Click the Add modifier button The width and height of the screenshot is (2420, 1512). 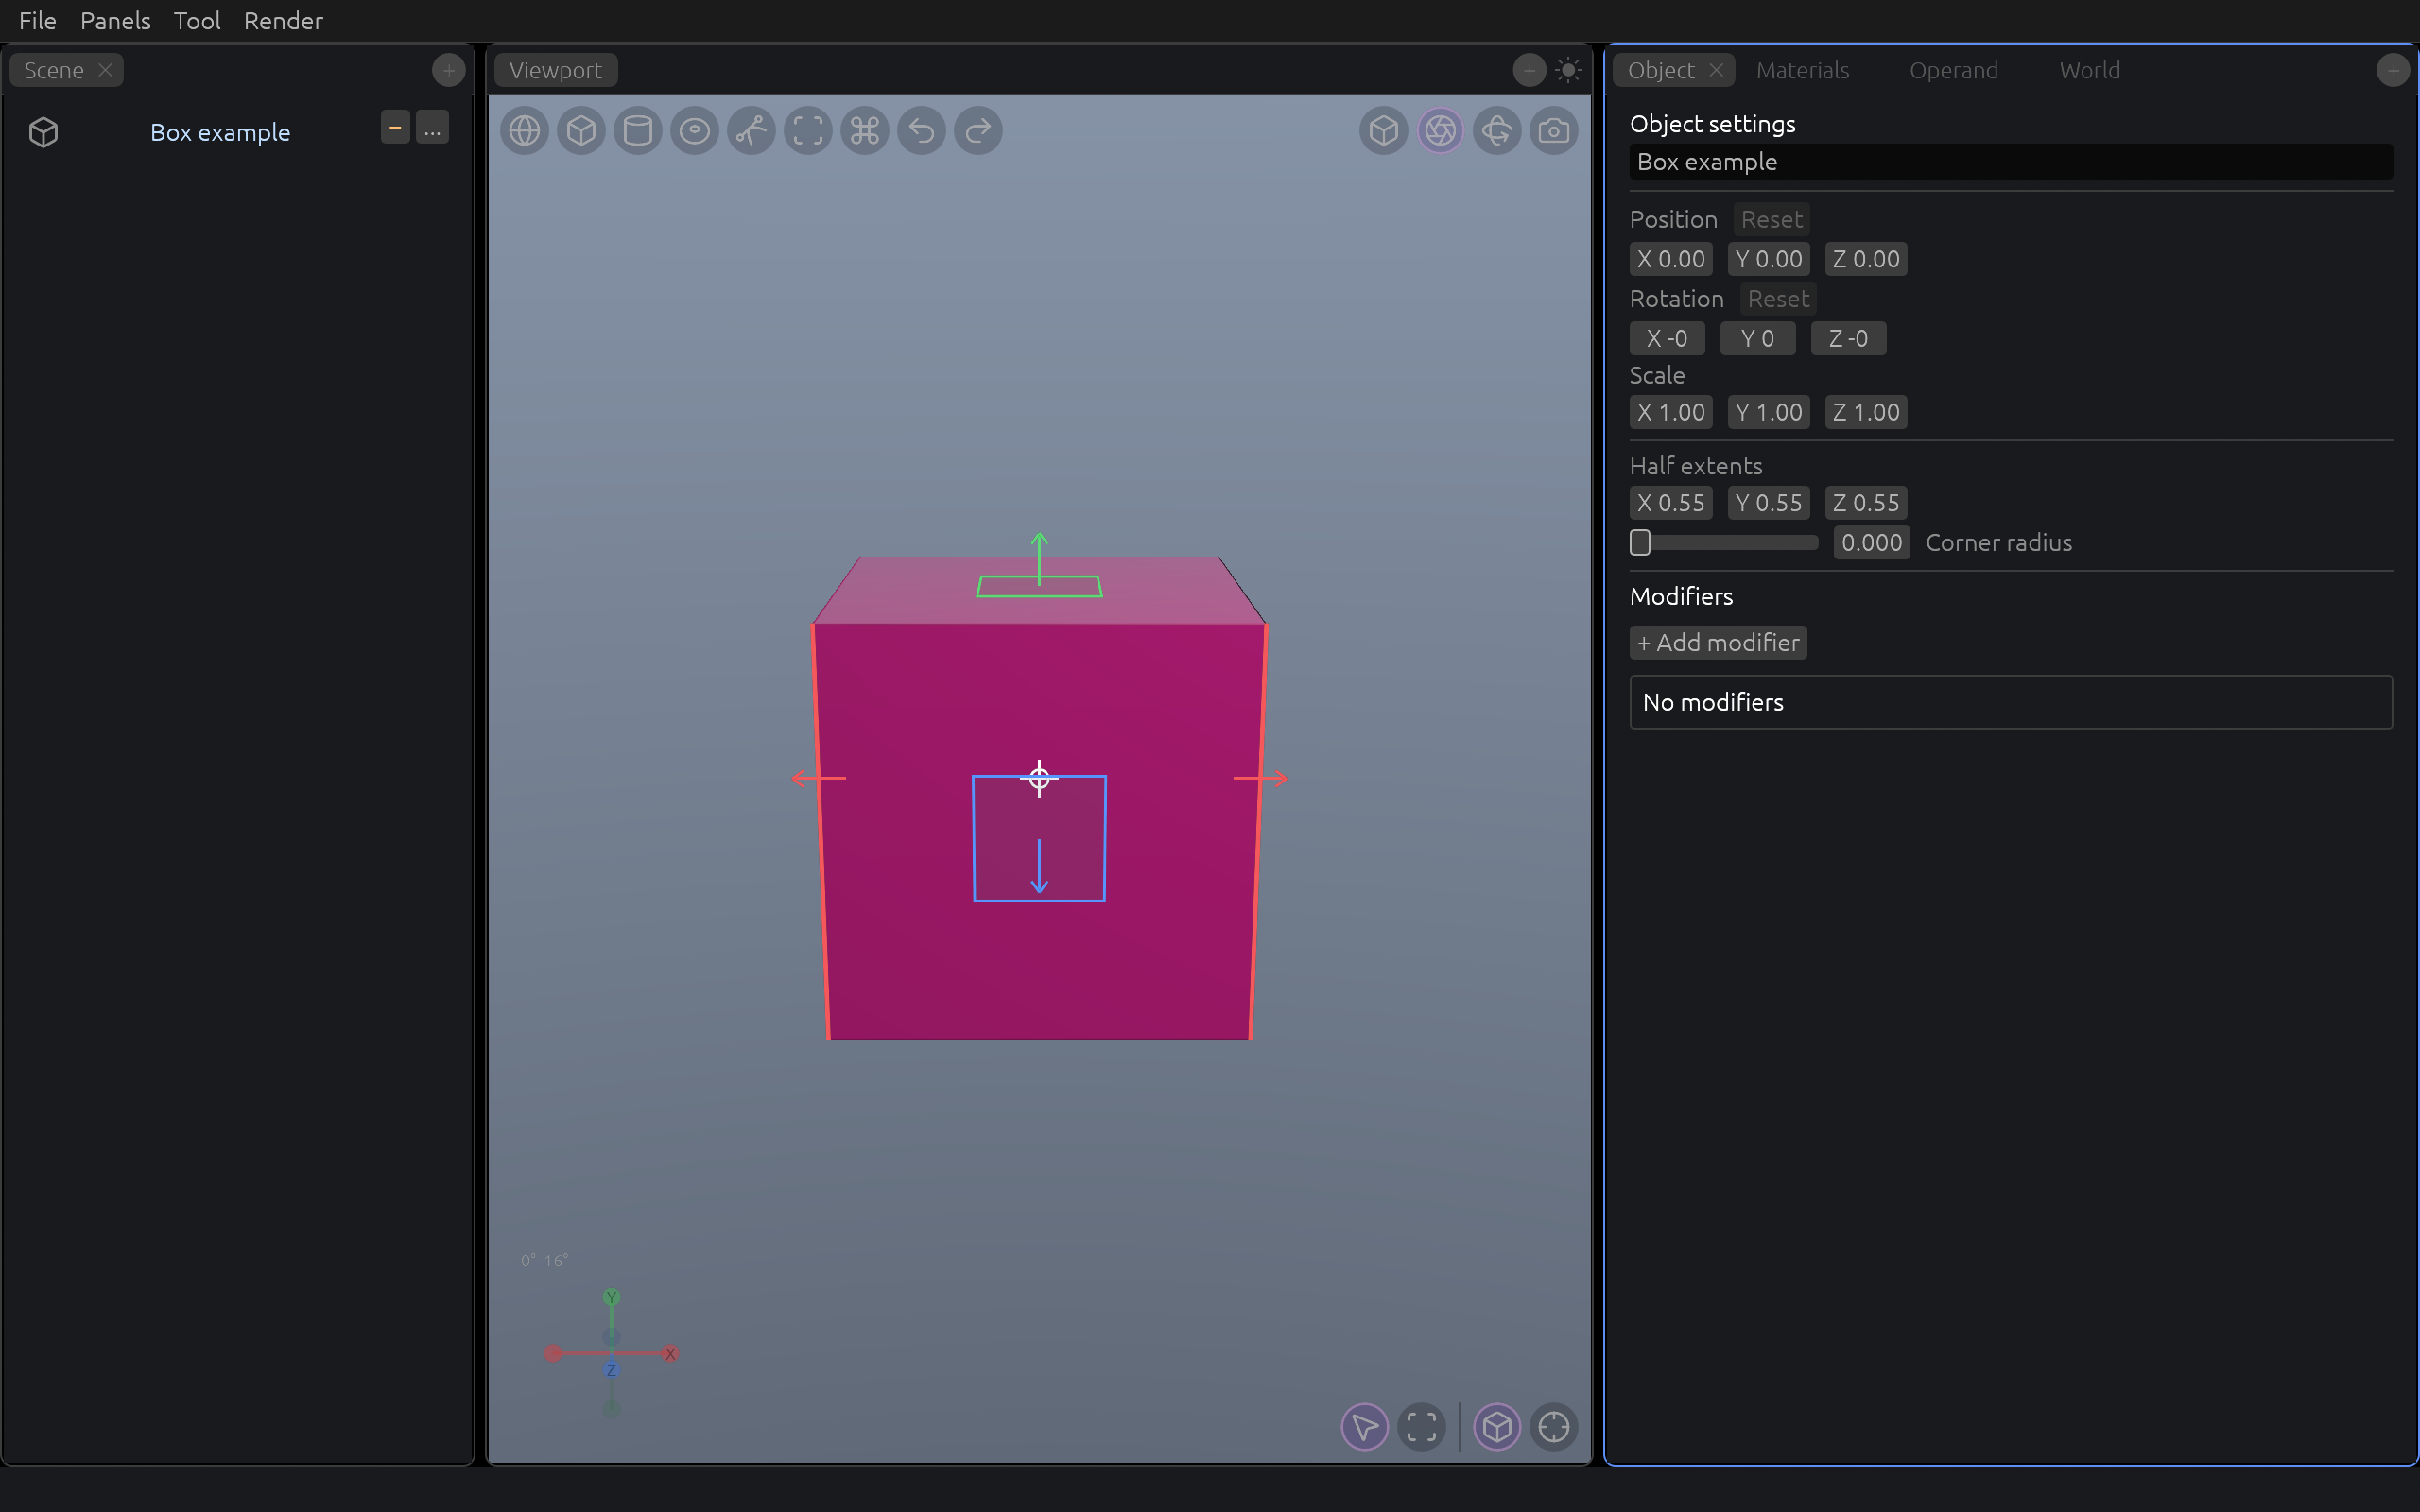(x=1718, y=643)
